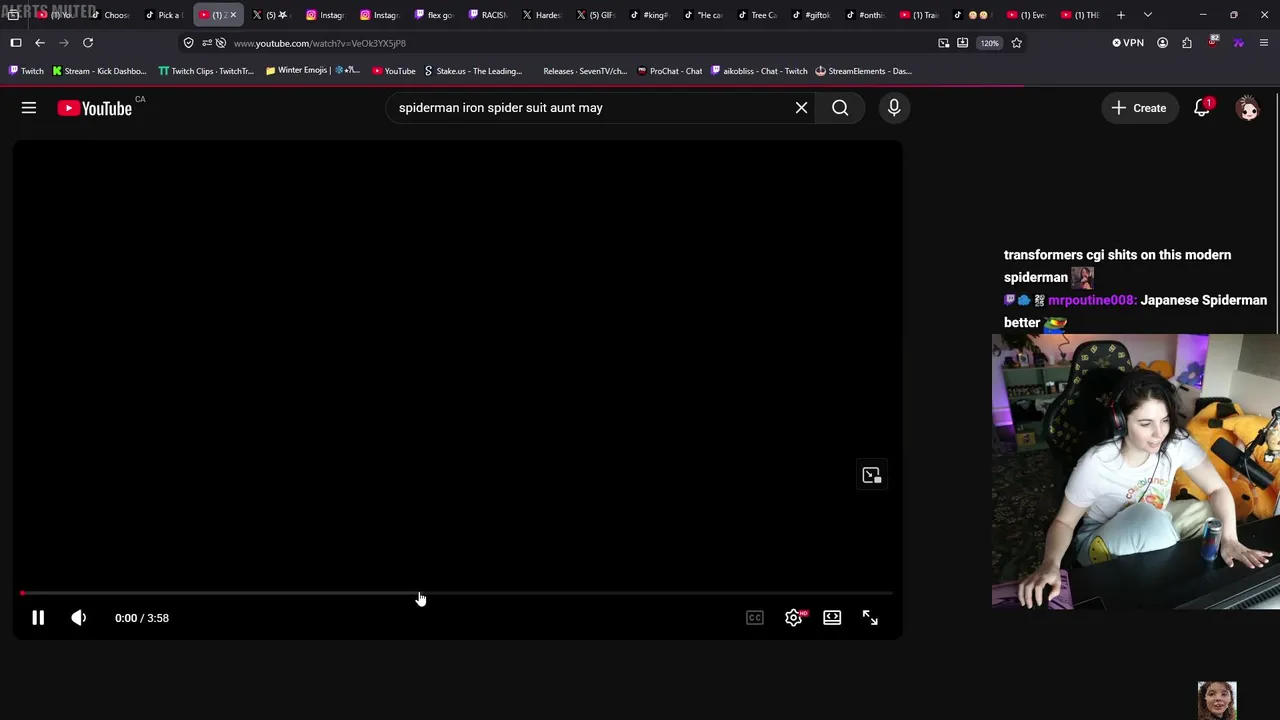The width and height of the screenshot is (1280, 720).
Task: Click the red badged extension icon
Action: (x=1213, y=42)
